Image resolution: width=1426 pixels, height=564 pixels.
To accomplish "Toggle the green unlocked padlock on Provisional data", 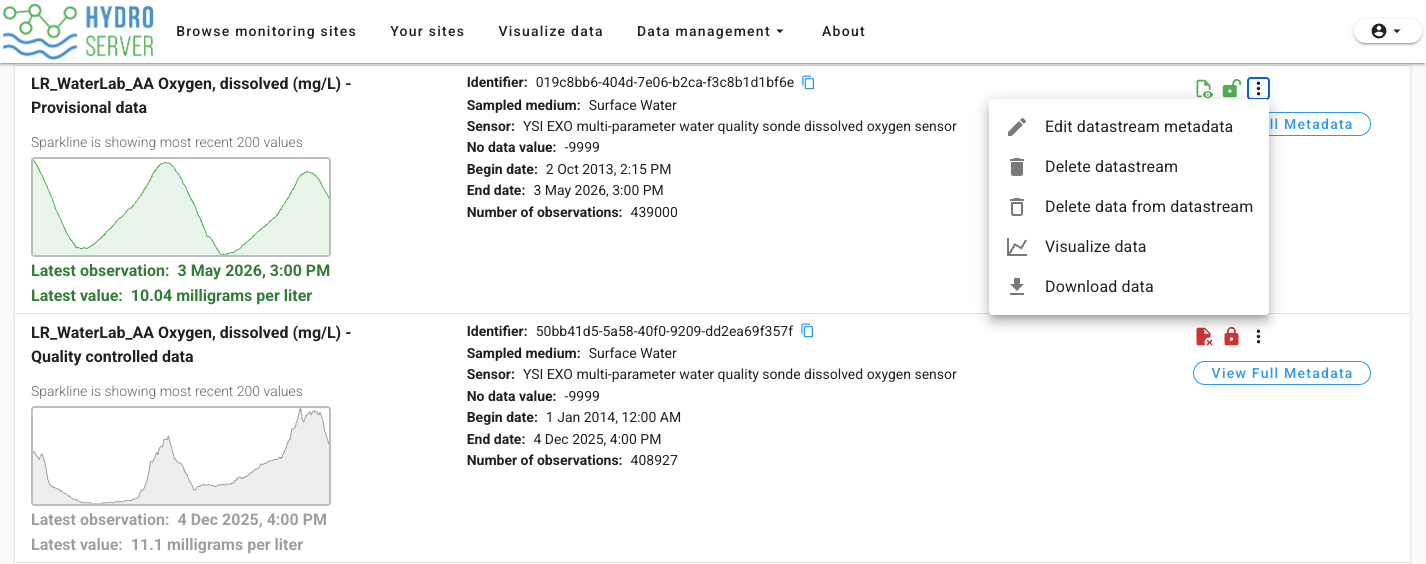I will click(x=1231, y=89).
